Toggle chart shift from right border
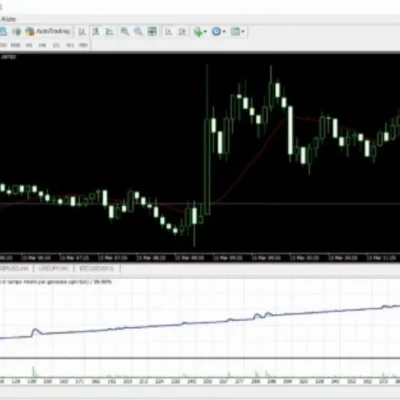This screenshot has width=400, height=400. [182, 32]
